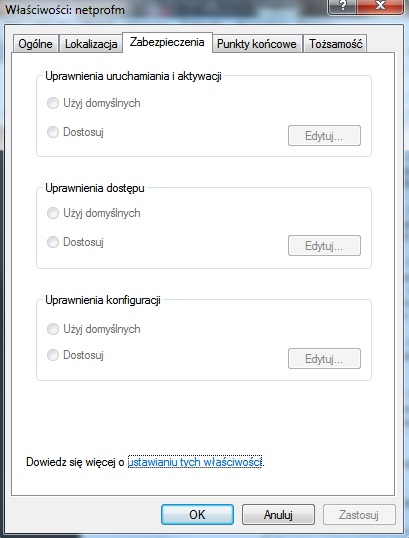409x538 pixels.
Task: Open the Punkty końcowe tab
Action: [x=257, y=44]
